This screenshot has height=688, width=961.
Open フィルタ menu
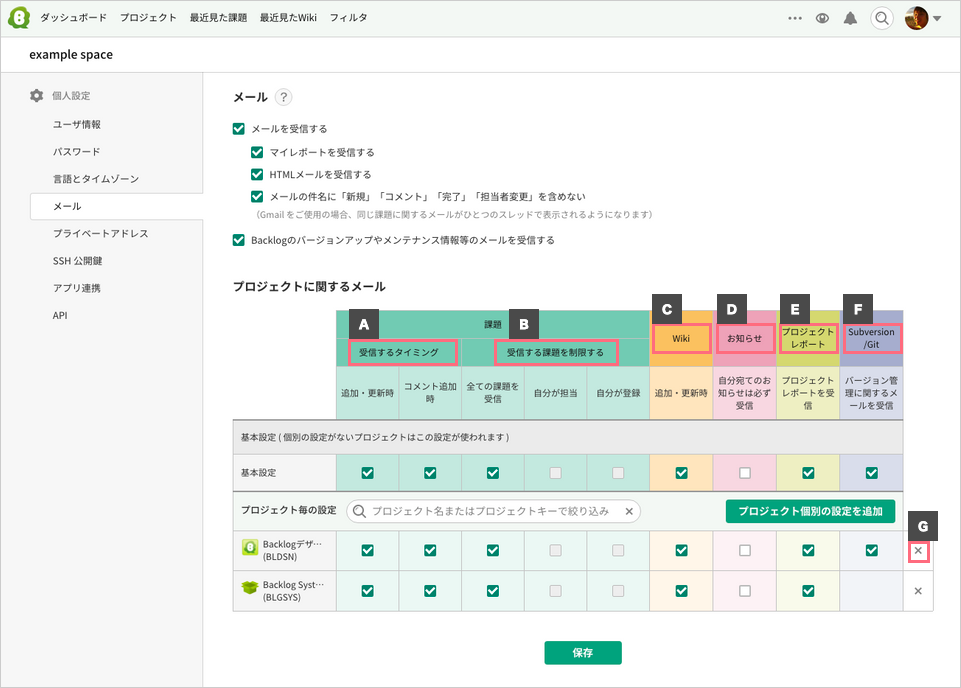click(348, 18)
